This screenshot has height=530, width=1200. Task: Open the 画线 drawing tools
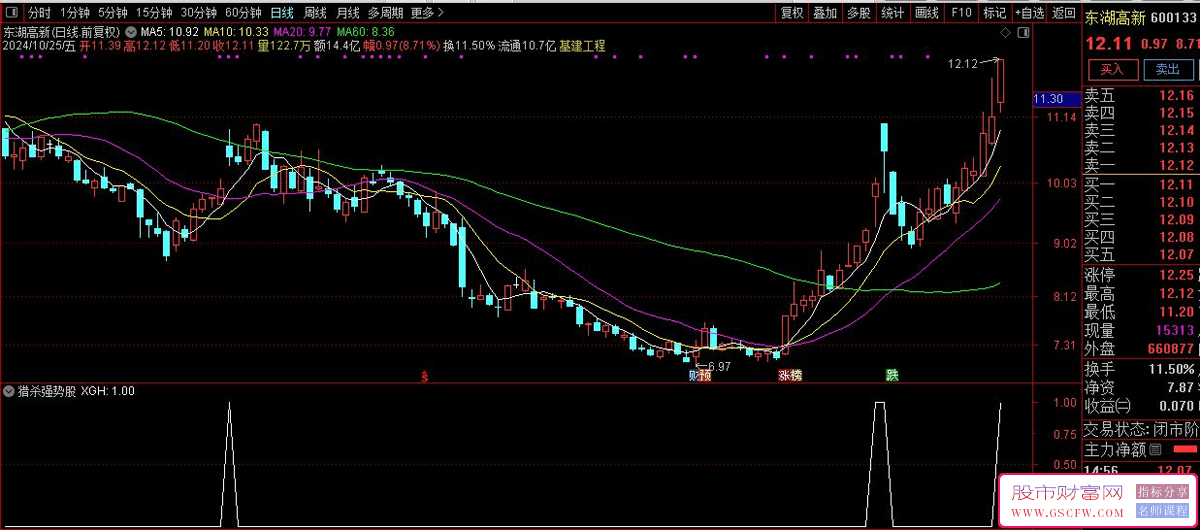point(927,13)
